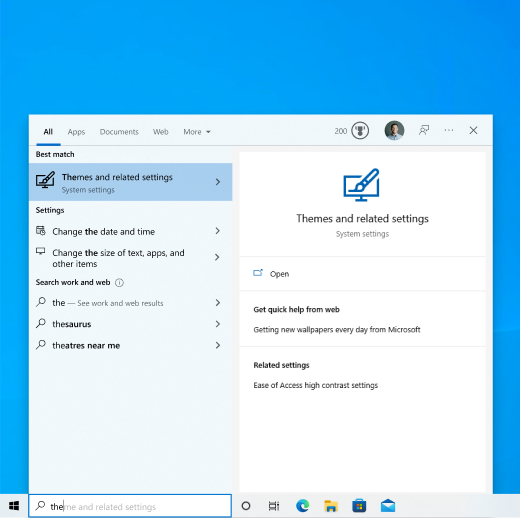Viewport: 520px width, 518px height.
Task: Click the Themes icon in Best match
Action: coord(45,180)
